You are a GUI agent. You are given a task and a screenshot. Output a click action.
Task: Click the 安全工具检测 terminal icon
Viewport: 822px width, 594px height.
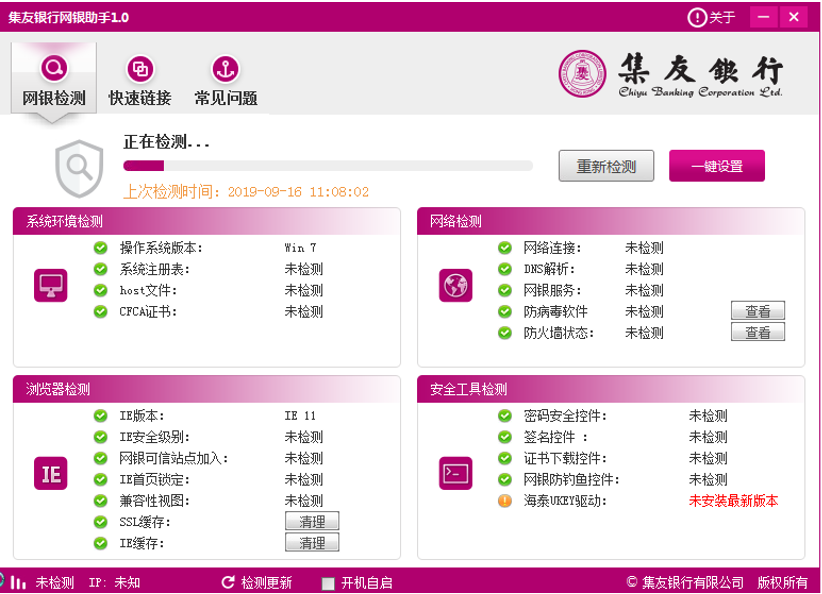pos(456,473)
